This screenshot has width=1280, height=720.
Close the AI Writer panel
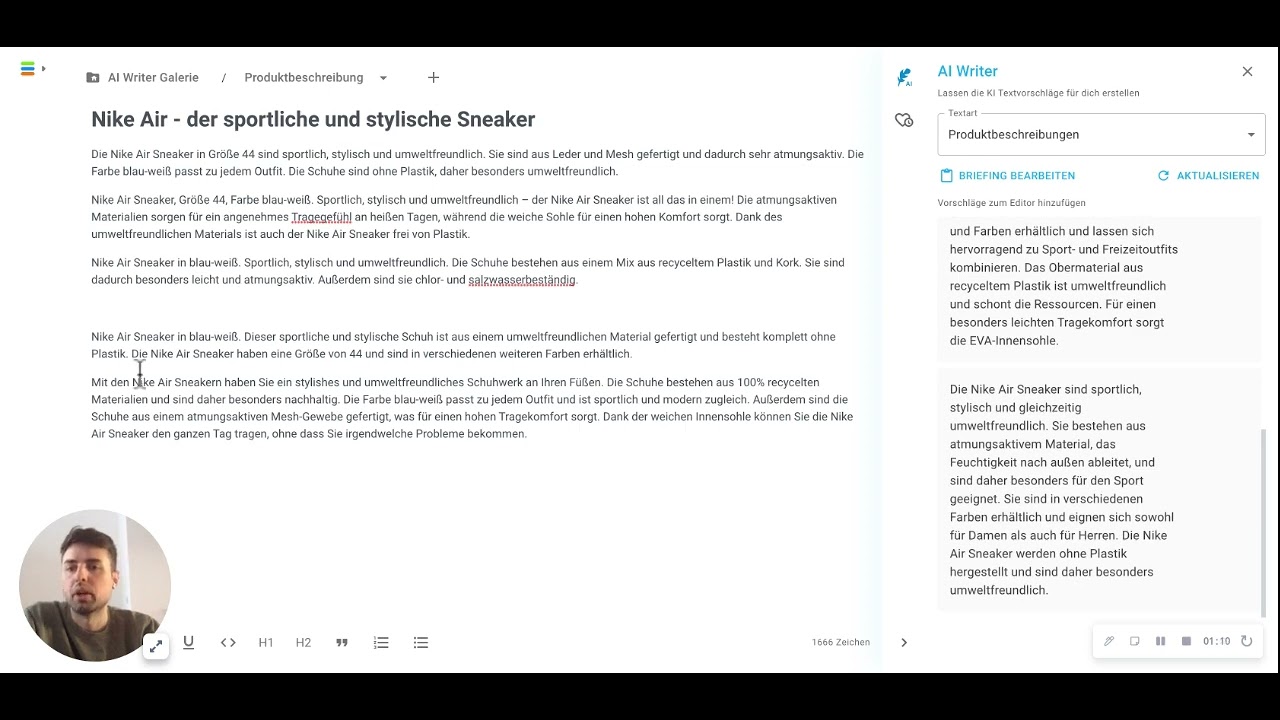tap(1247, 71)
